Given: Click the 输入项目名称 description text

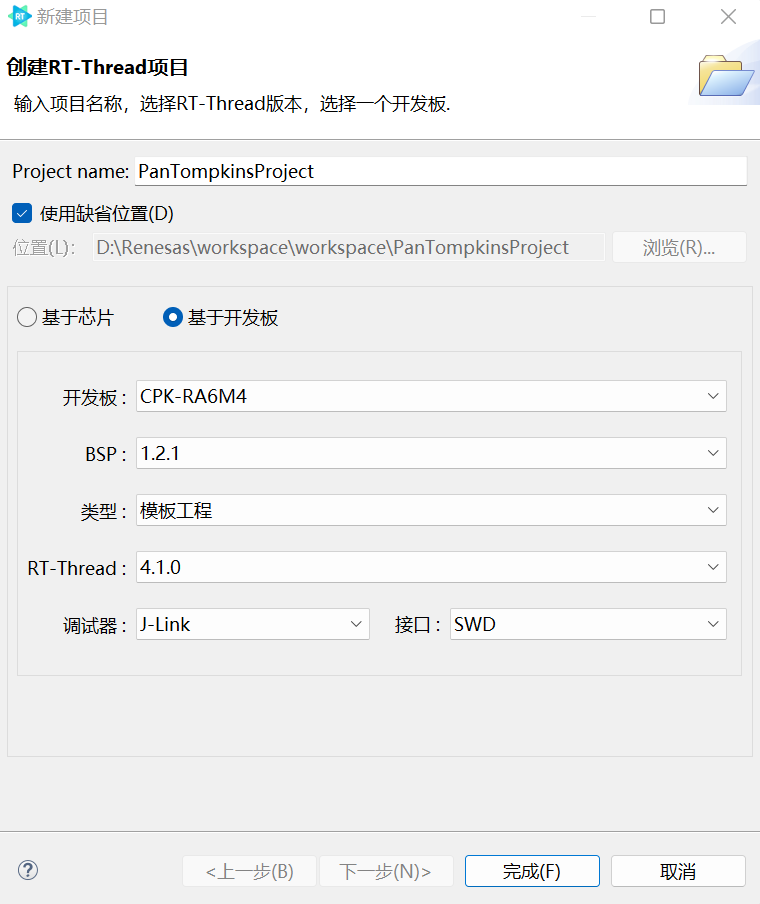Looking at the screenshot, I should (x=232, y=104).
